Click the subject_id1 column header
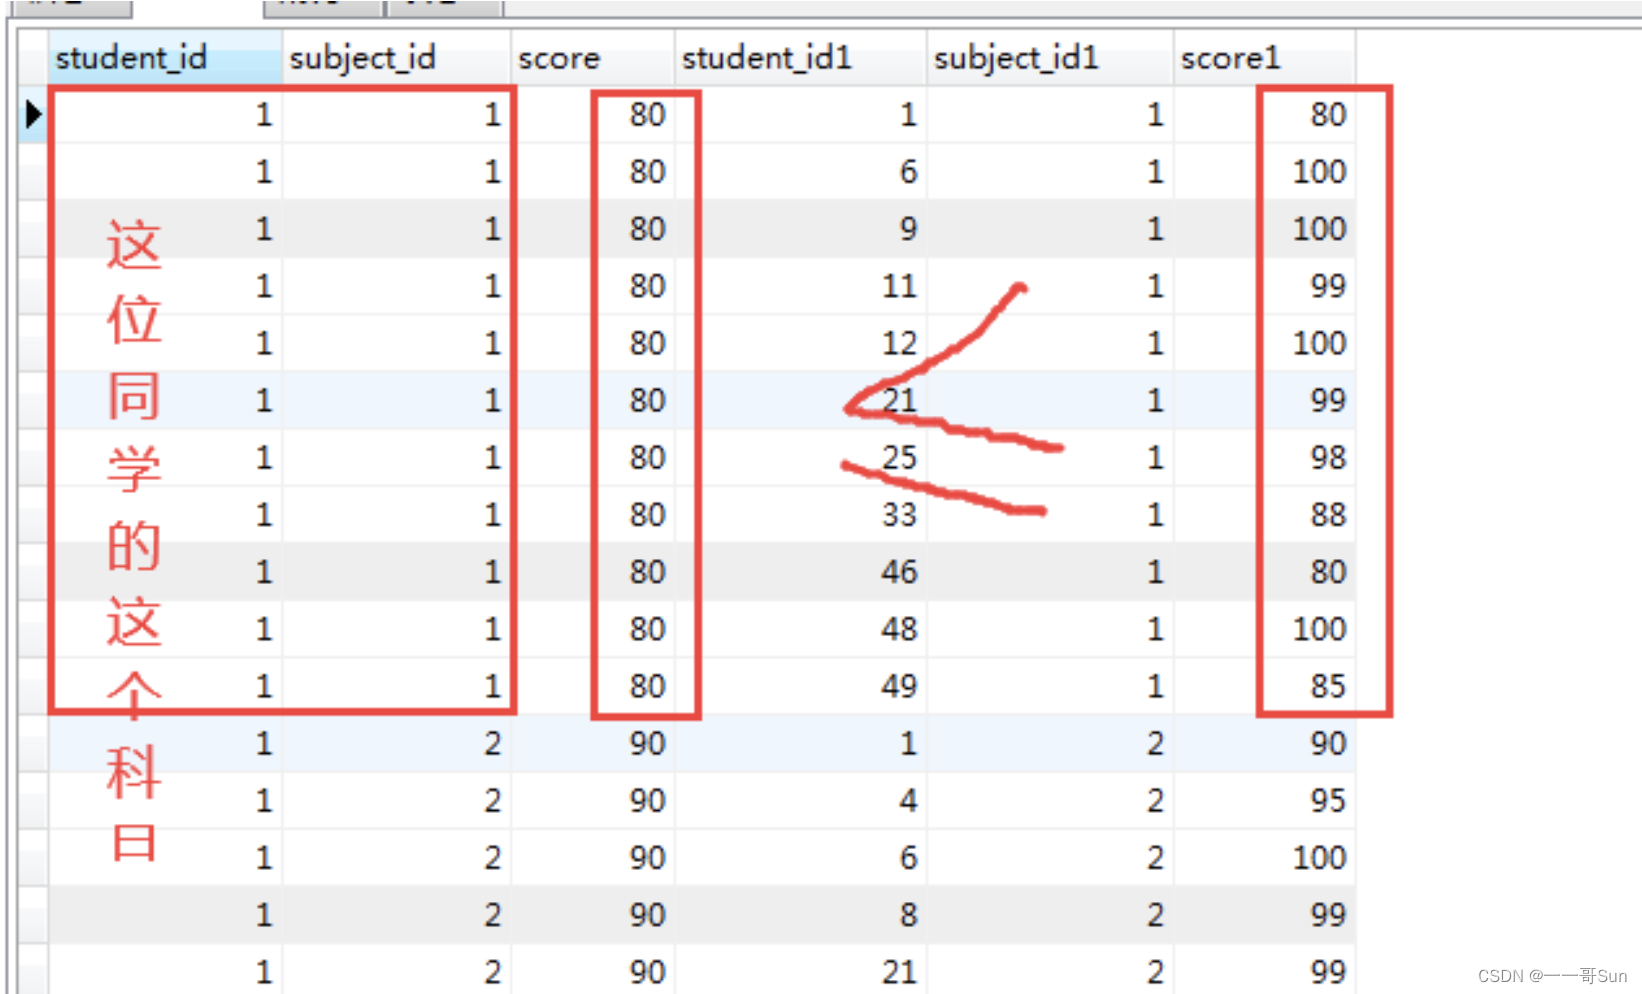The width and height of the screenshot is (1642, 994). click(1049, 58)
